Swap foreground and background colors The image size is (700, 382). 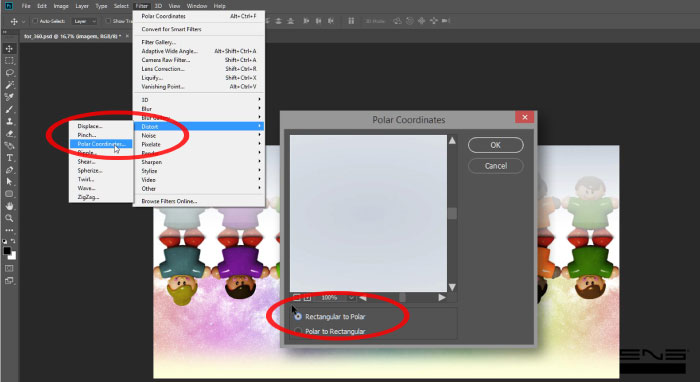coord(13,241)
